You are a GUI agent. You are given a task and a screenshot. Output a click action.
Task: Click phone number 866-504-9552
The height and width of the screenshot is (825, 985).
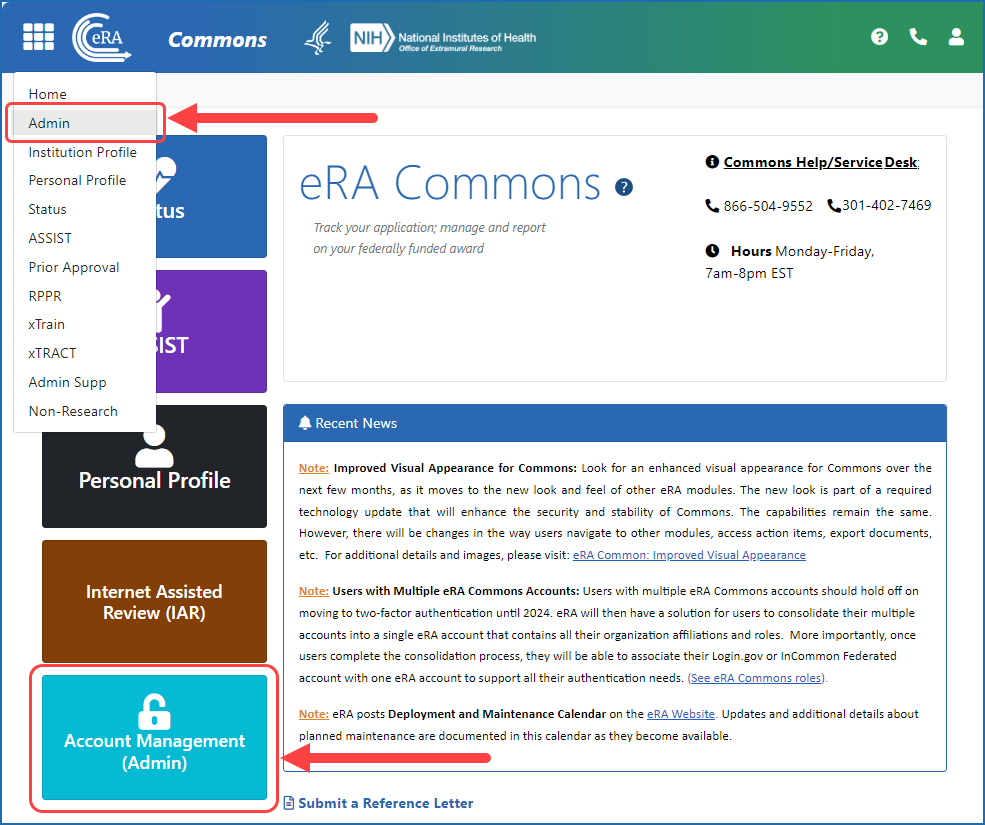768,206
